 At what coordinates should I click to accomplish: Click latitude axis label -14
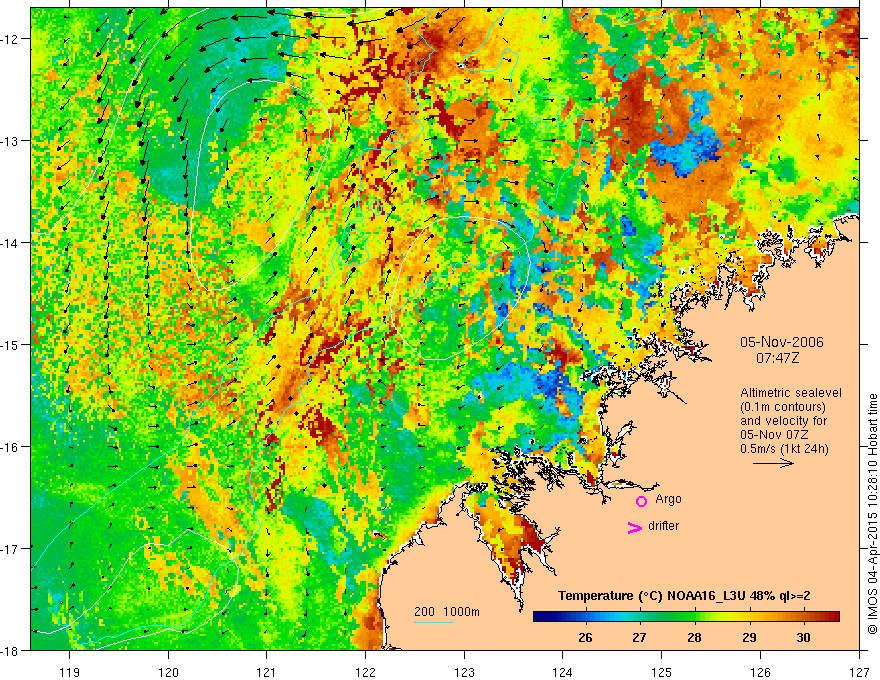point(11,243)
